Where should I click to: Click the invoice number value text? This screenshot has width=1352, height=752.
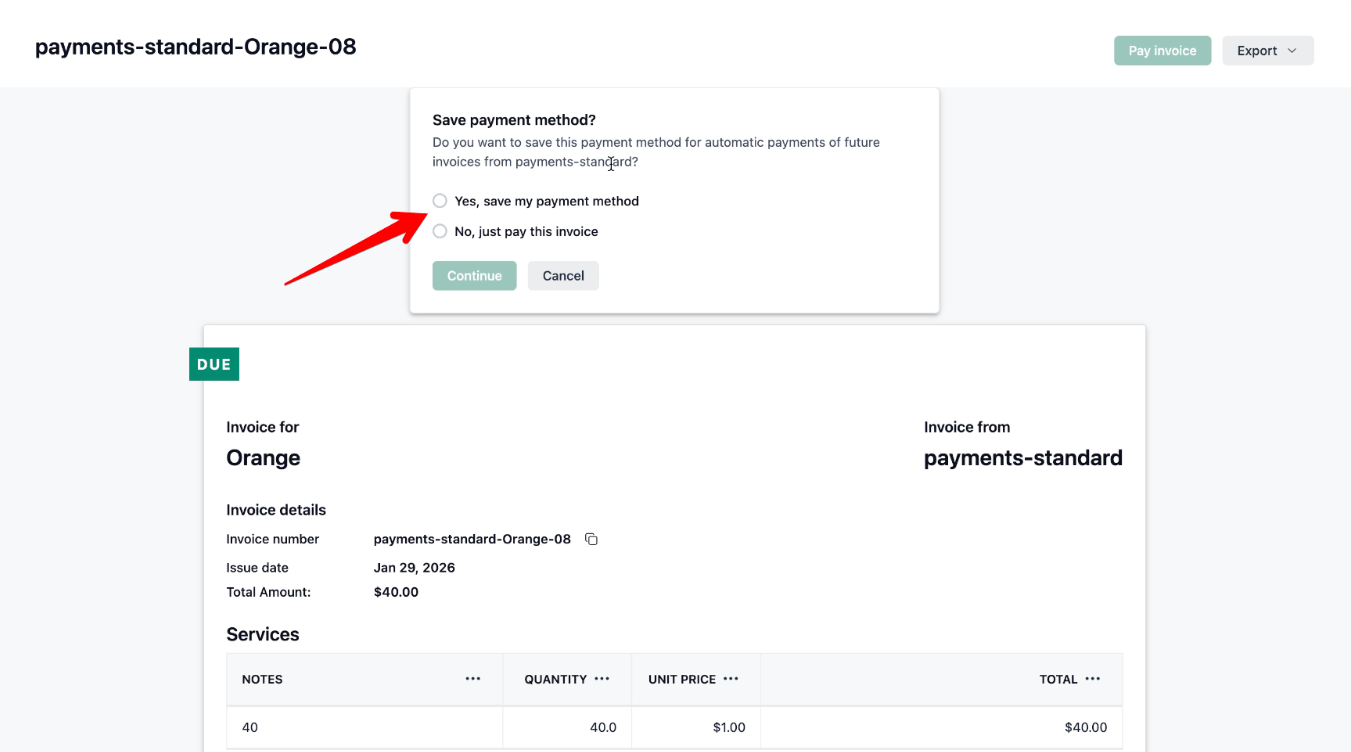coord(472,539)
